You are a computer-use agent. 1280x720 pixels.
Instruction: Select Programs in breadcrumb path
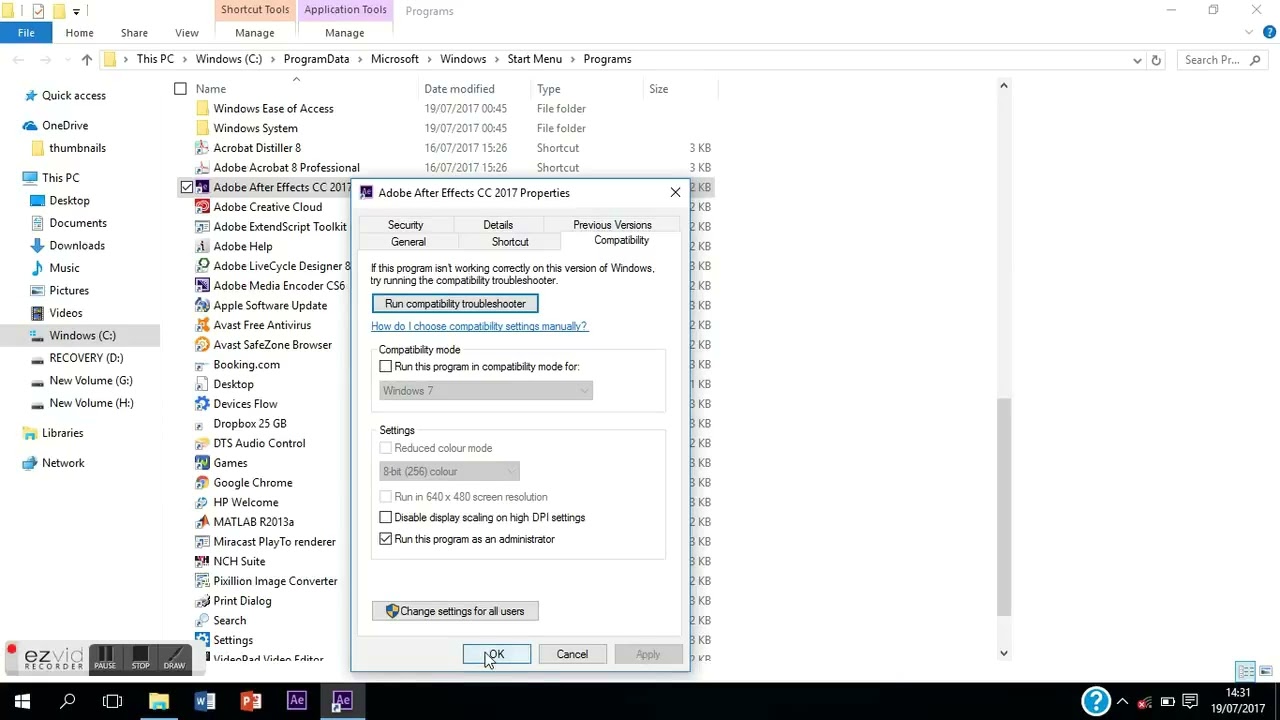tap(607, 60)
